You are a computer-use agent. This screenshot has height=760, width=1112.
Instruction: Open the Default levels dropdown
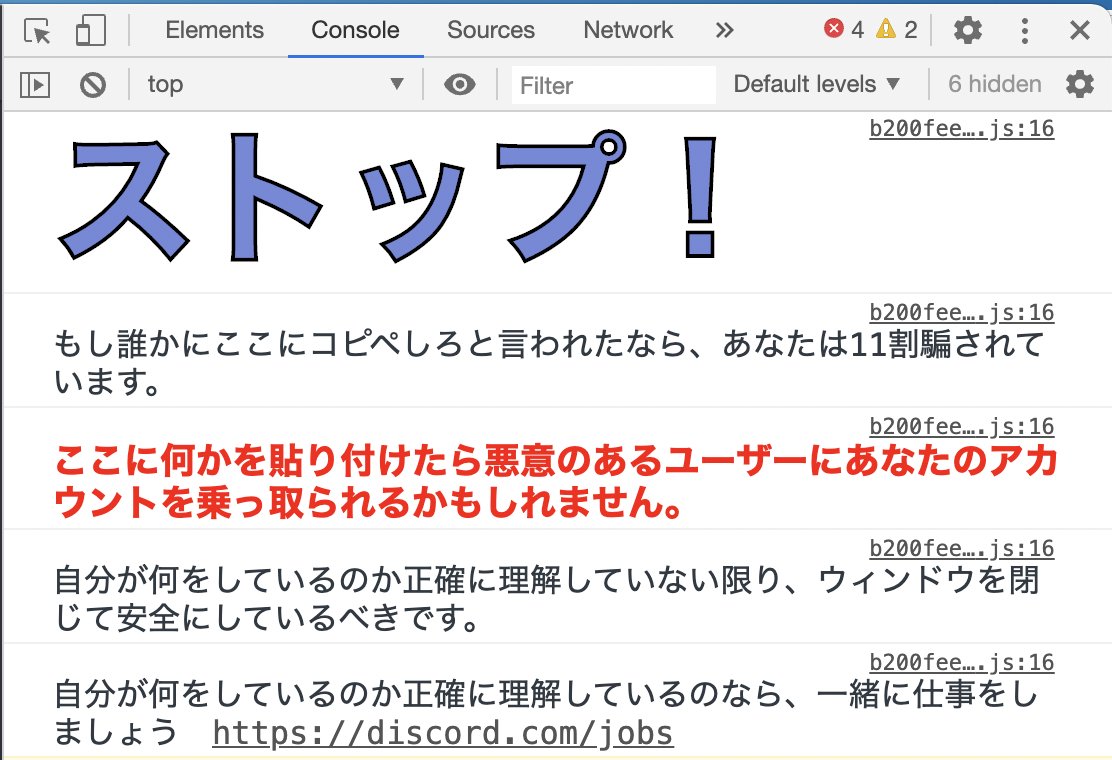pos(815,84)
